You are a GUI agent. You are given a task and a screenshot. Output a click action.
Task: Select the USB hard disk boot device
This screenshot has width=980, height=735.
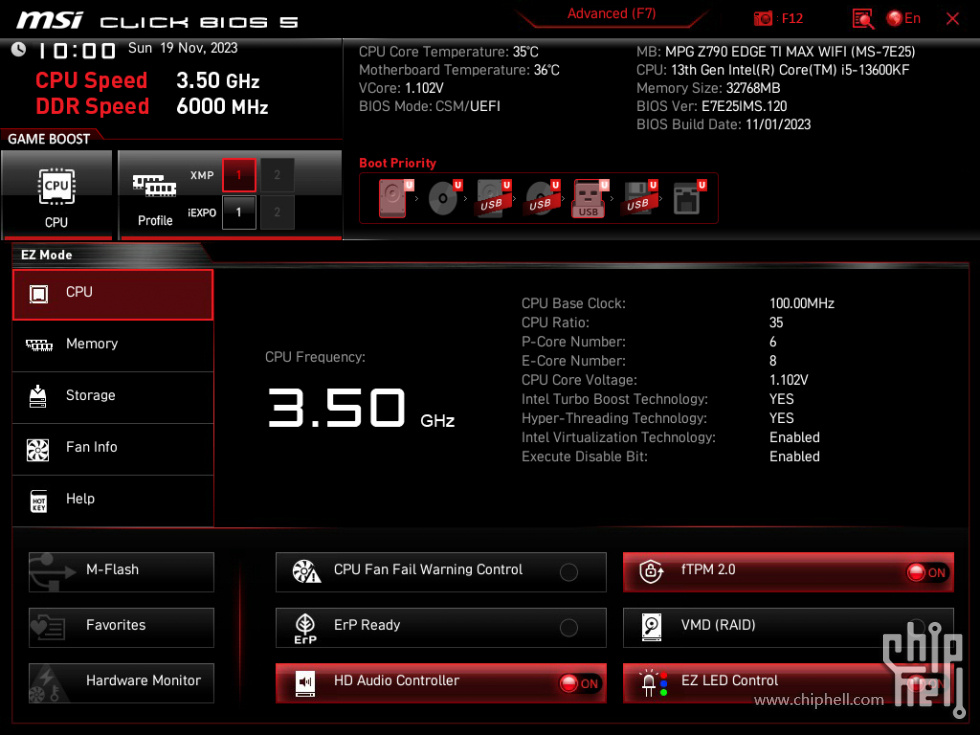click(x=492, y=198)
